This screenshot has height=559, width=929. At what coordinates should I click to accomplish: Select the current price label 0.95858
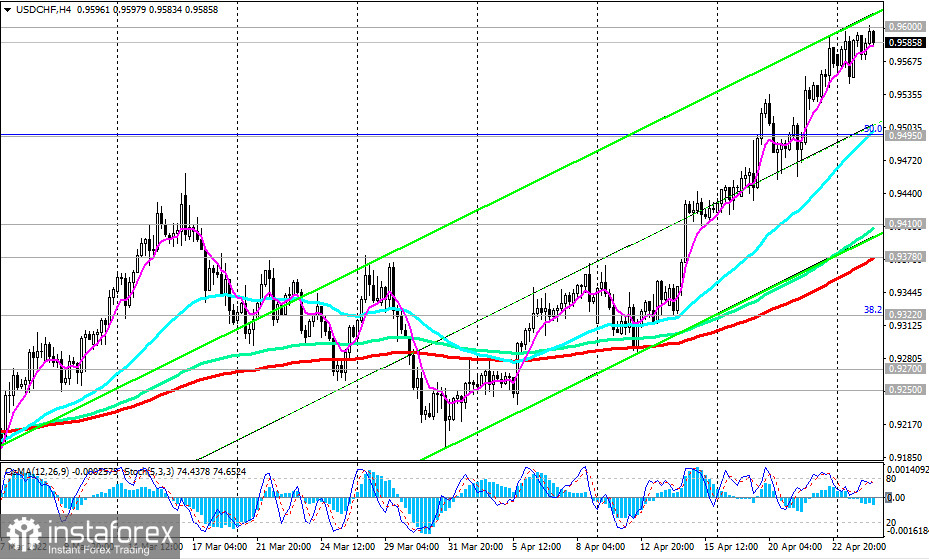(x=906, y=43)
